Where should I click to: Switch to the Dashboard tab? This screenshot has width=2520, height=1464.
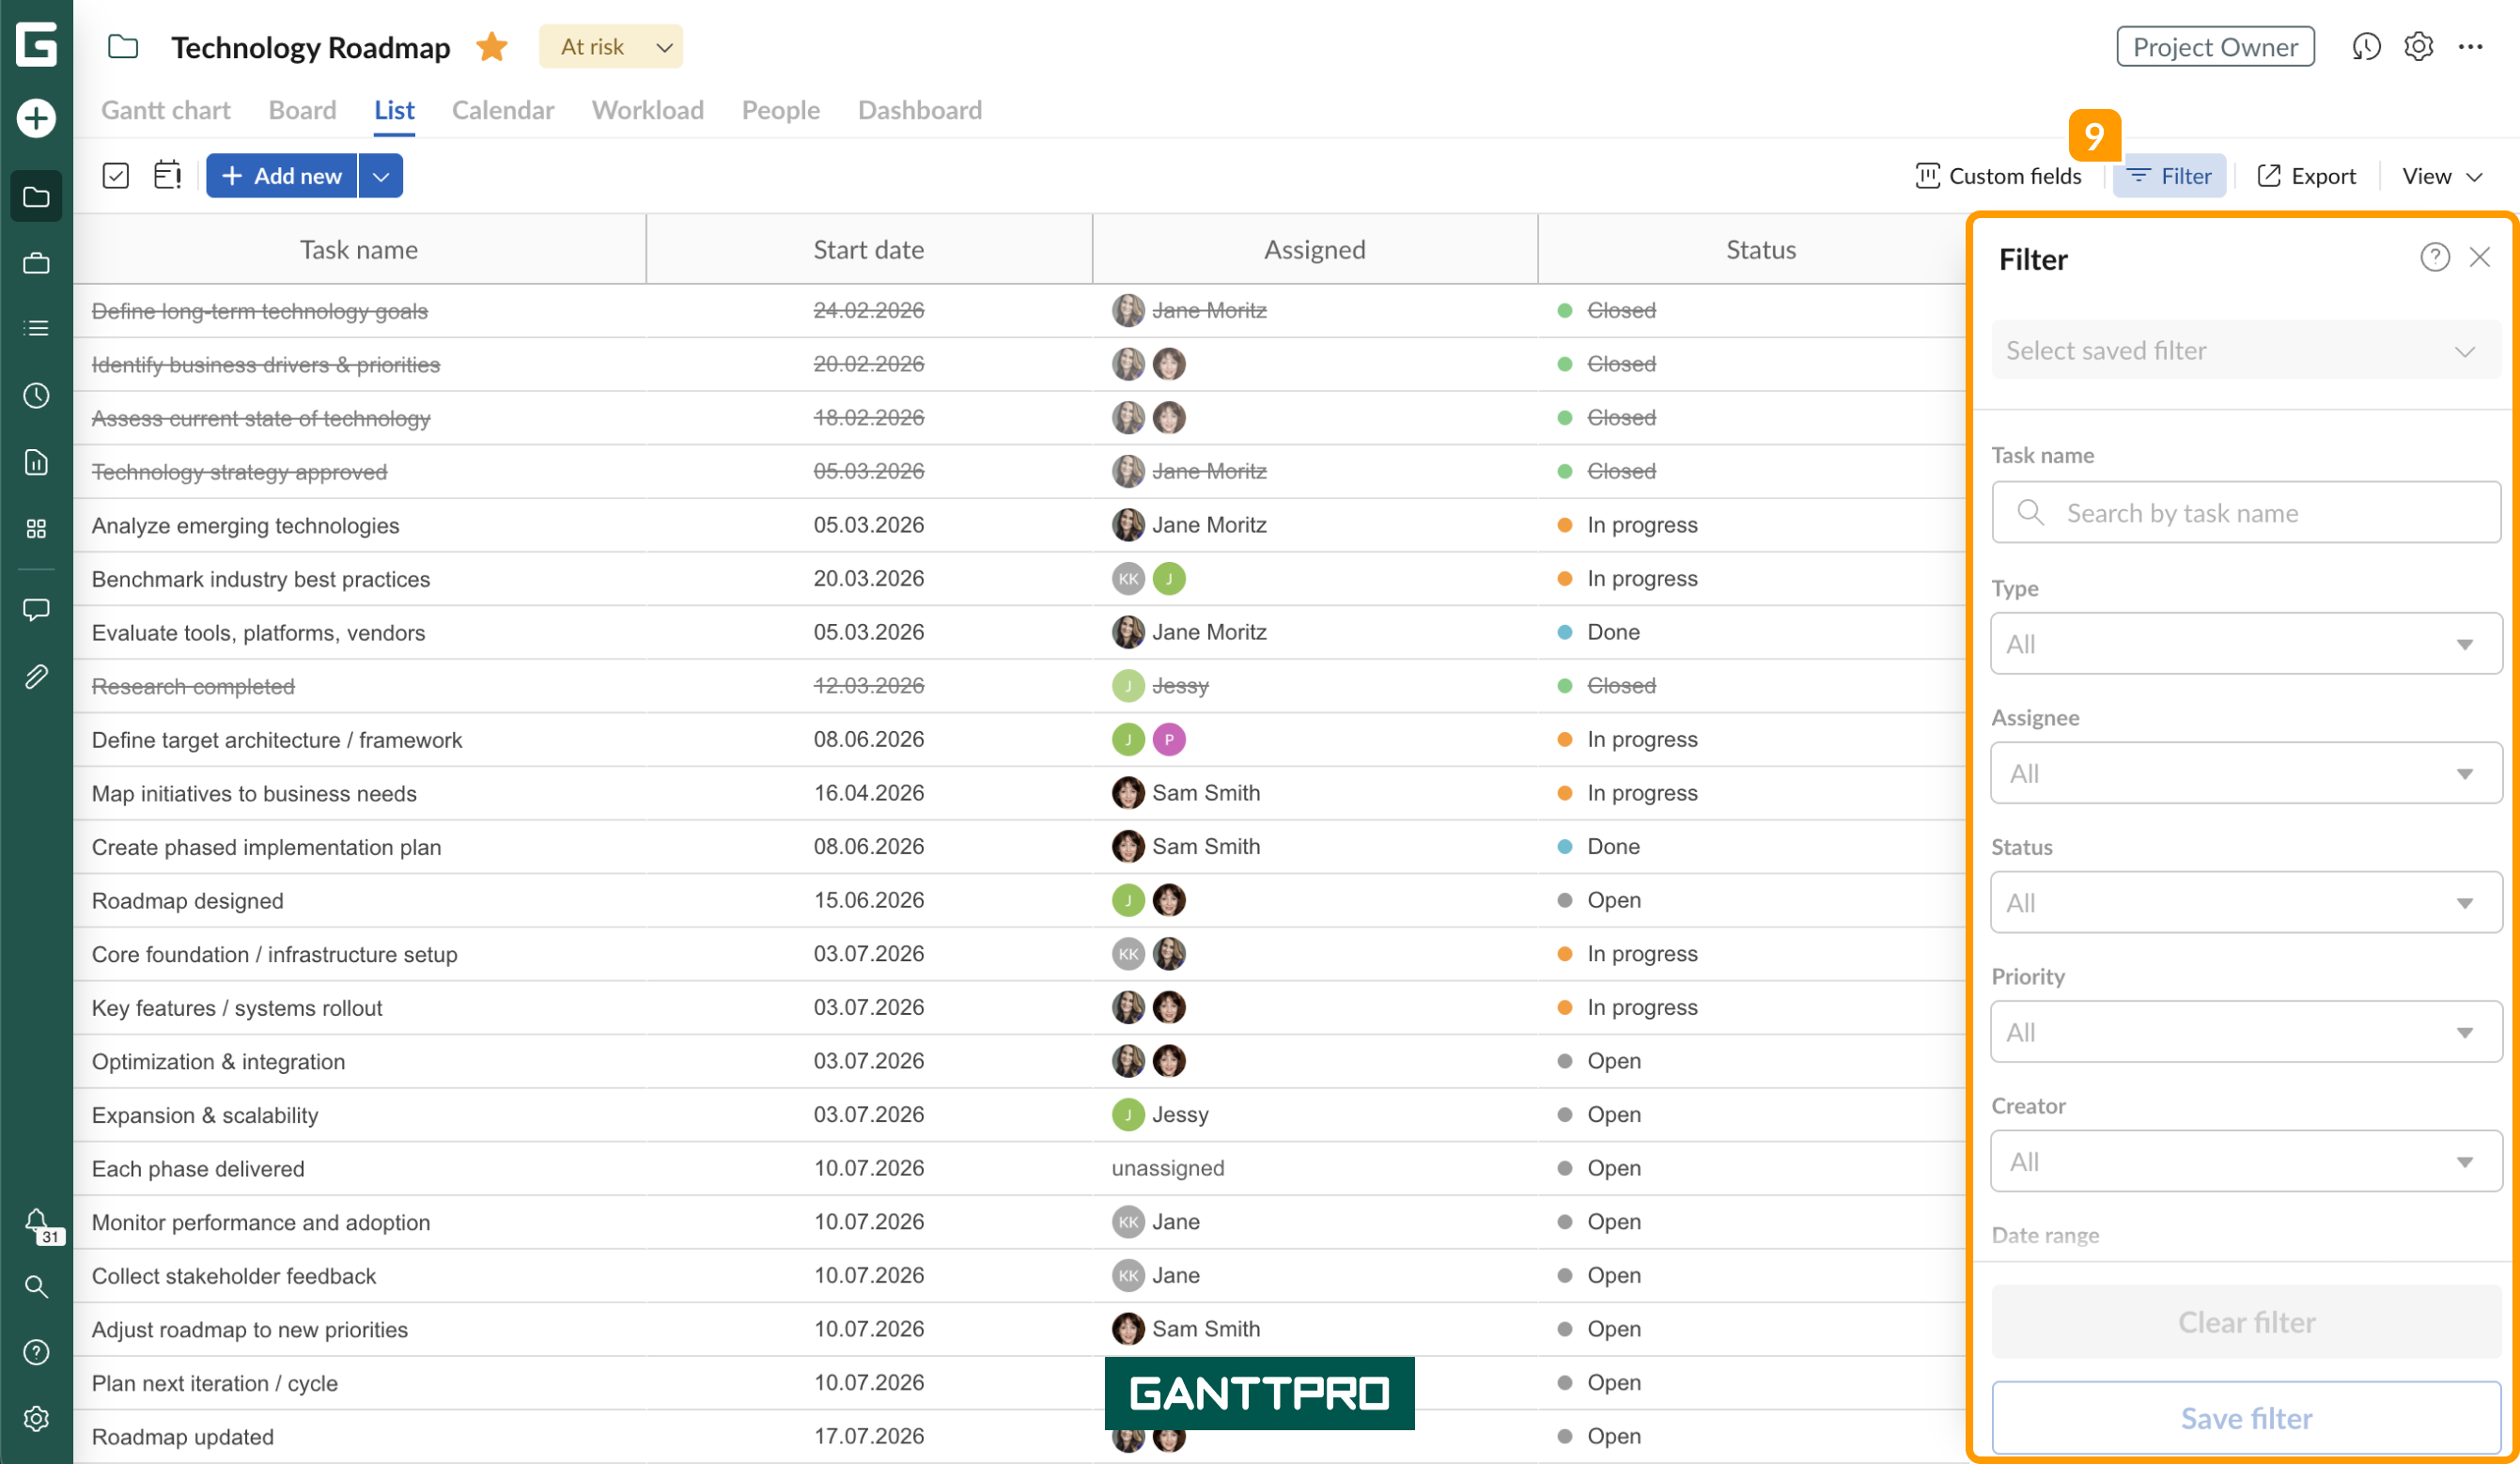(919, 110)
